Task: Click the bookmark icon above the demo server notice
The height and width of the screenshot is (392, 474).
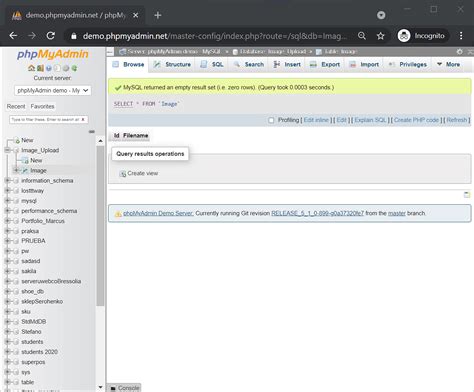Action: click(467, 195)
